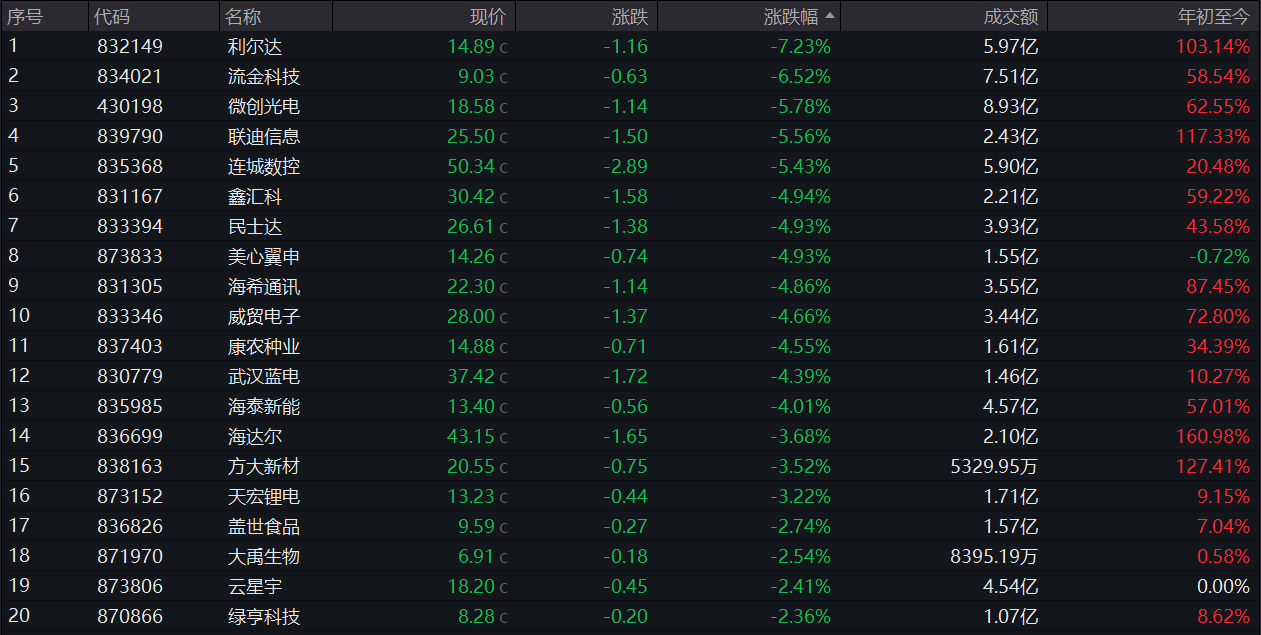Image resolution: width=1261 pixels, height=635 pixels.
Task: Select stock name 绿亨科技
Action: (x=264, y=616)
